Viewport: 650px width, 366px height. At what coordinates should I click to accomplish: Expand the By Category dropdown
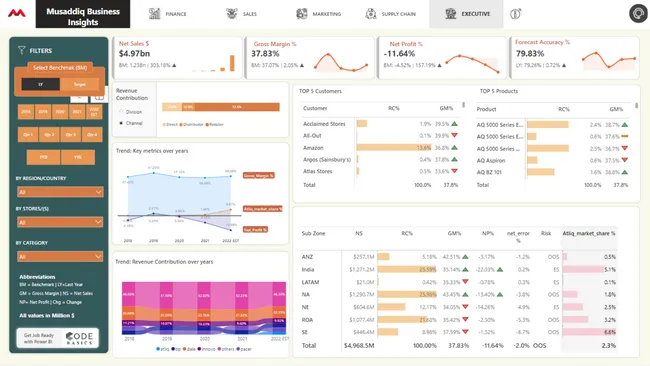pos(60,257)
